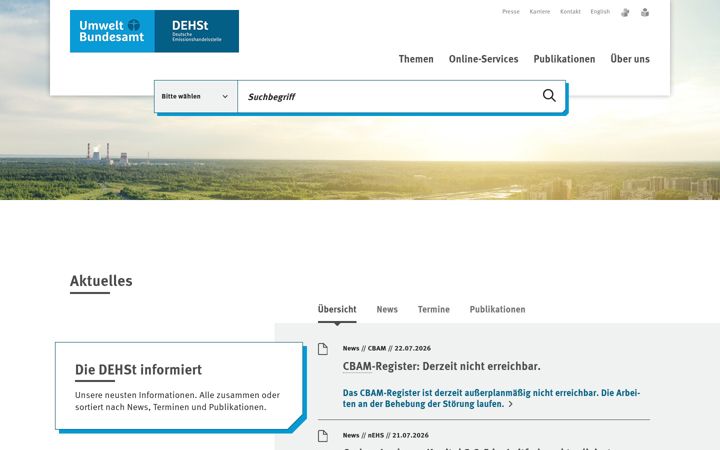
Task: Select the Termine tab under Aktuelles
Action: (x=434, y=309)
